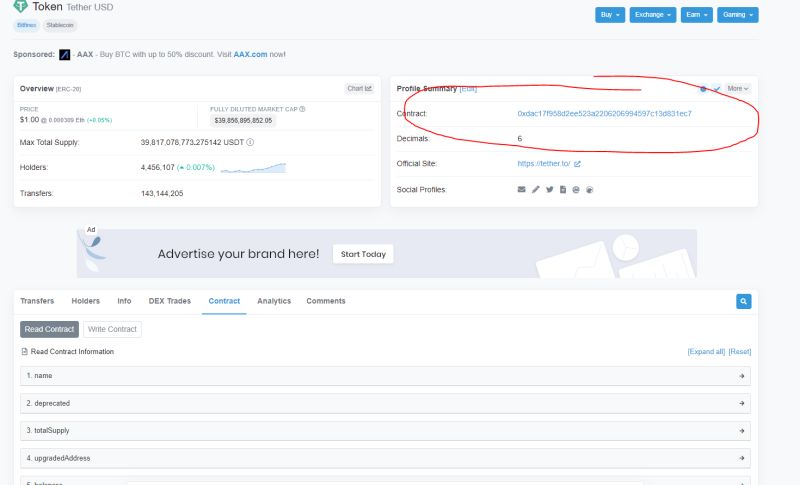Click the Decimals value 6
The width and height of the screenshot is (800, 485).
(520, 139)
